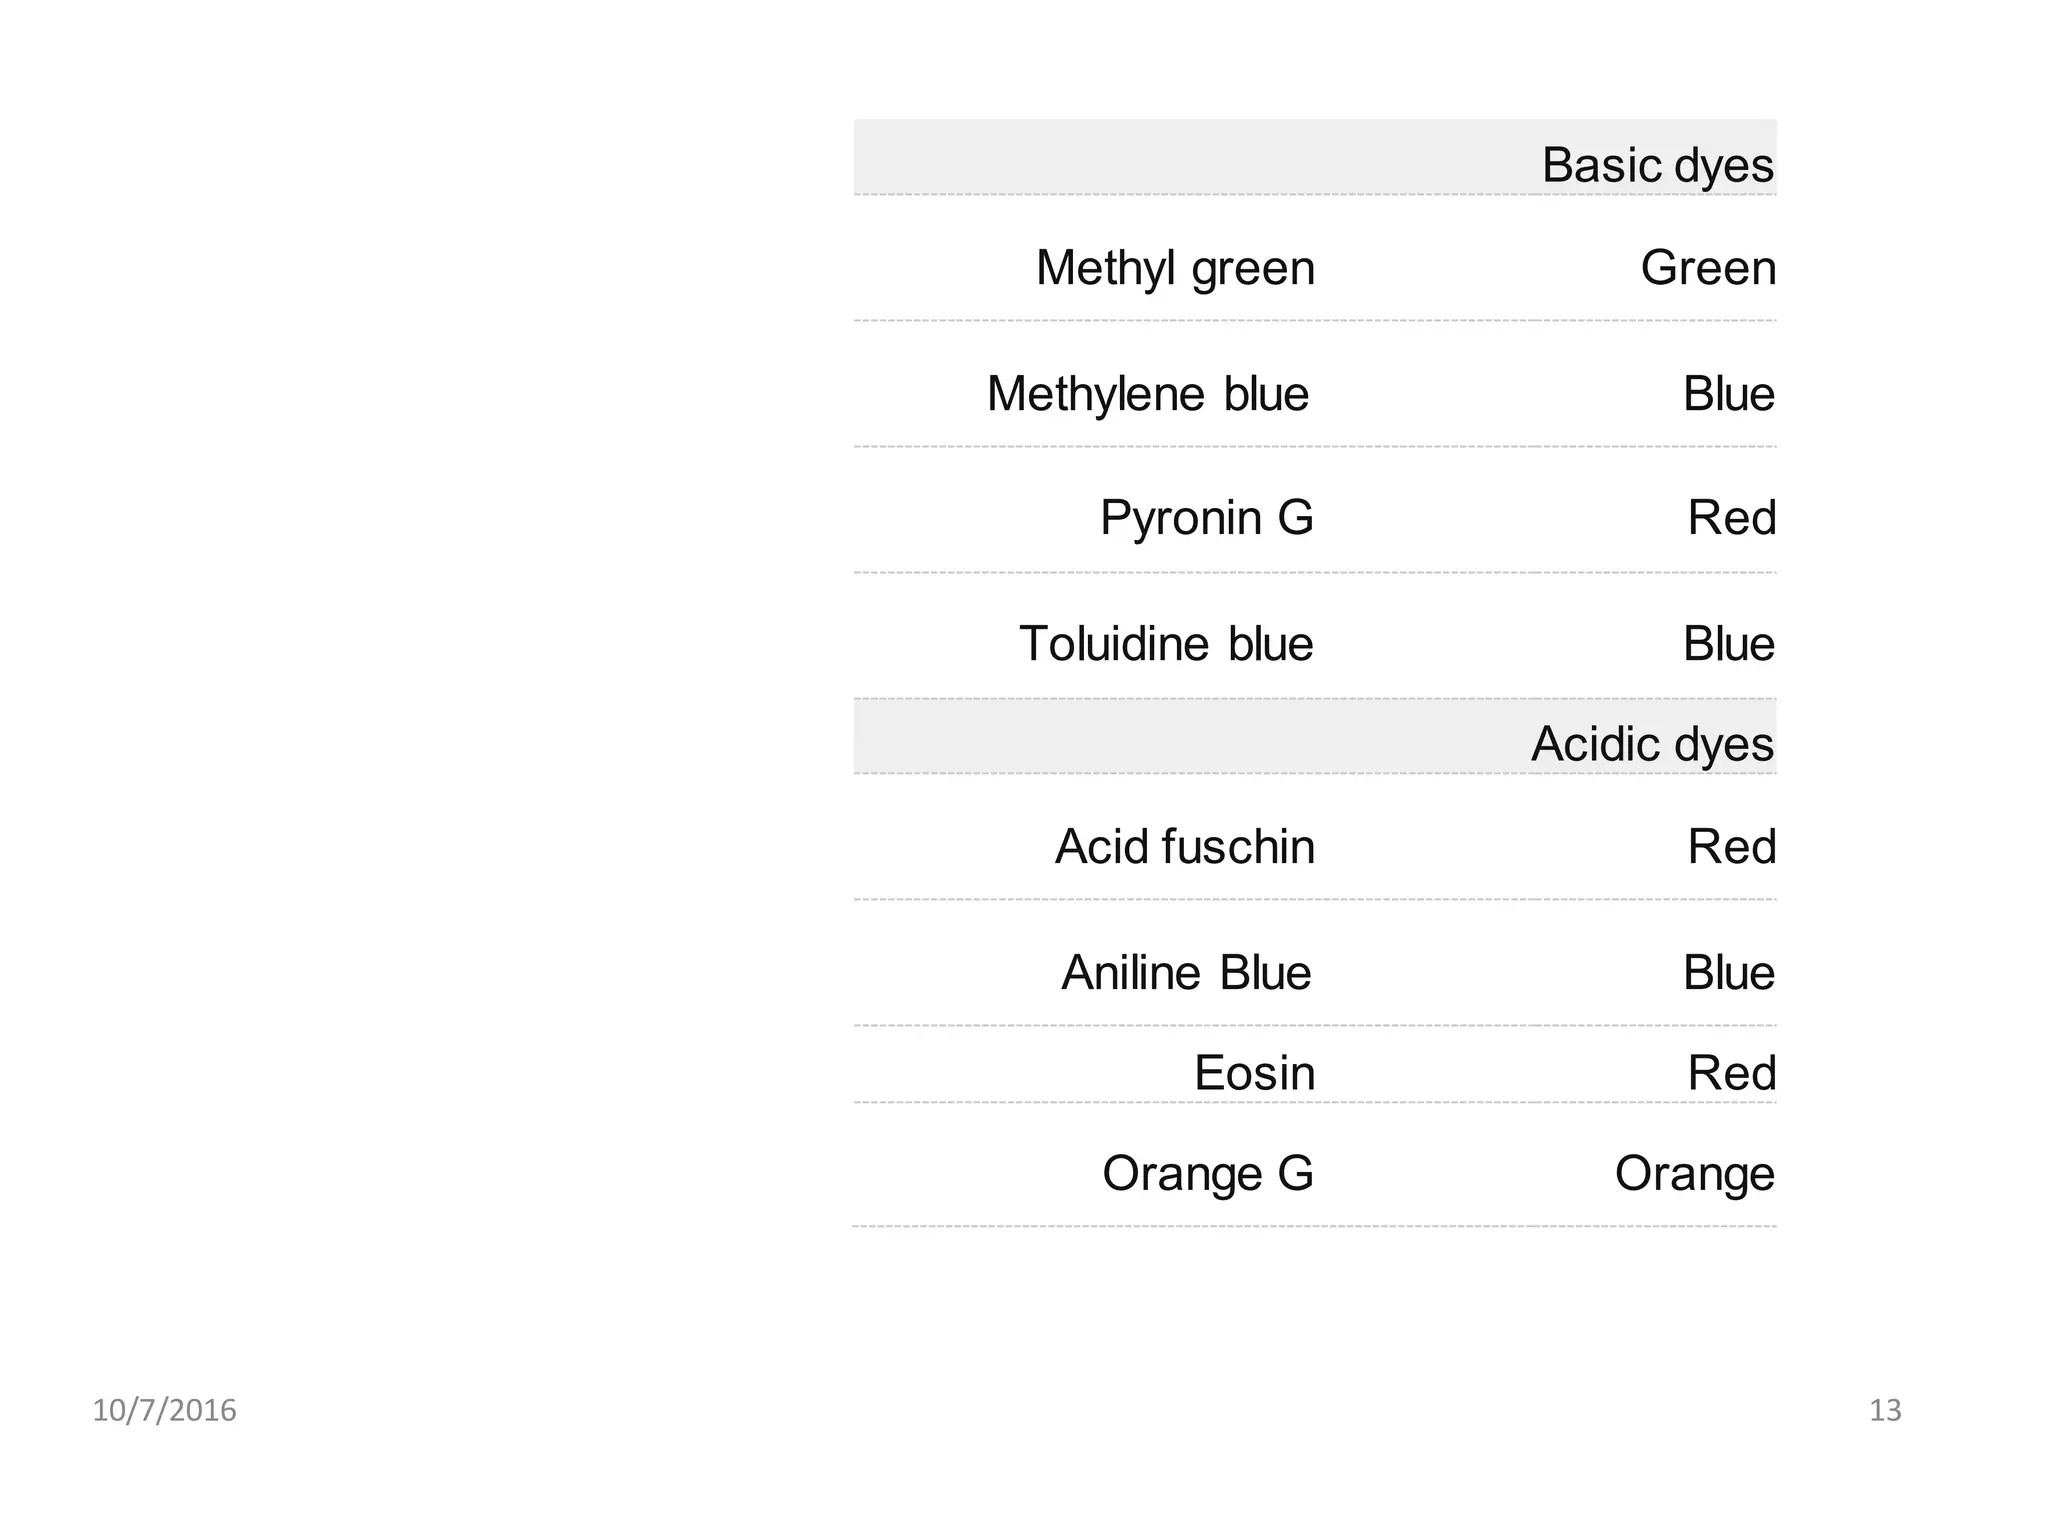2048x1536 pixels.
Task: Click the "Acidic dyes" section header
Action: point(1652,744)
